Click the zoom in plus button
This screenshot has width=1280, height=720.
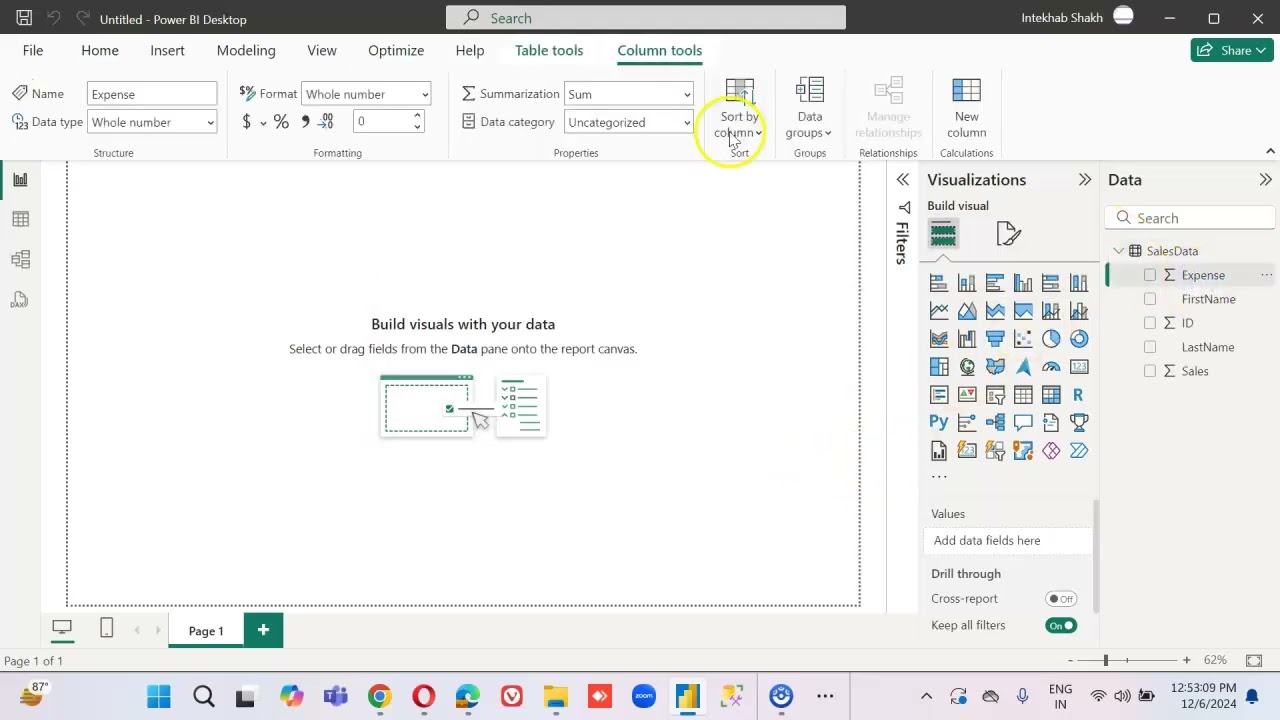click(1186, 660)
